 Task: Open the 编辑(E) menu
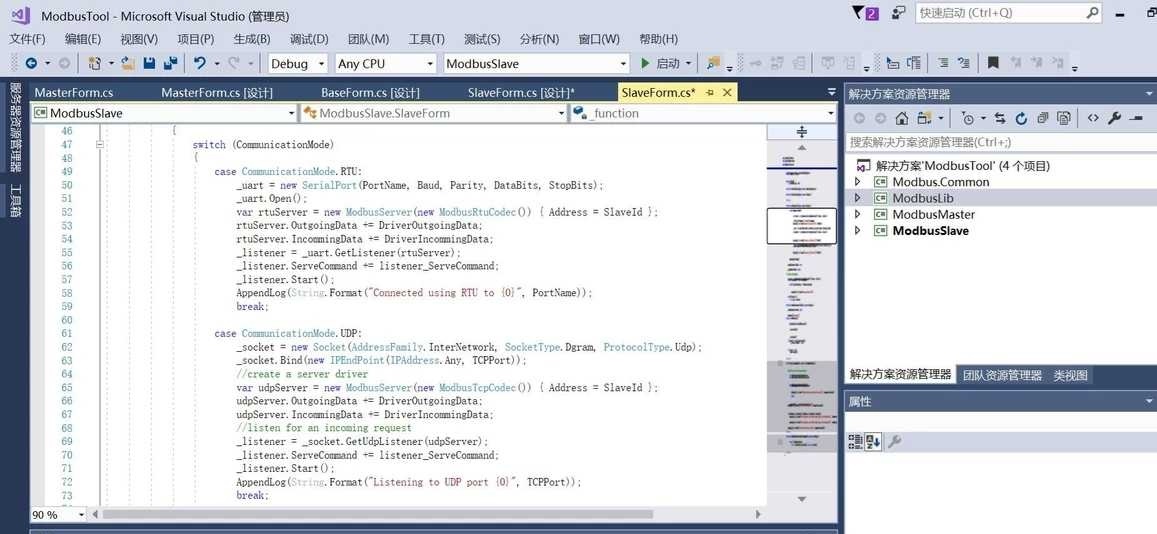pos(83,39)
